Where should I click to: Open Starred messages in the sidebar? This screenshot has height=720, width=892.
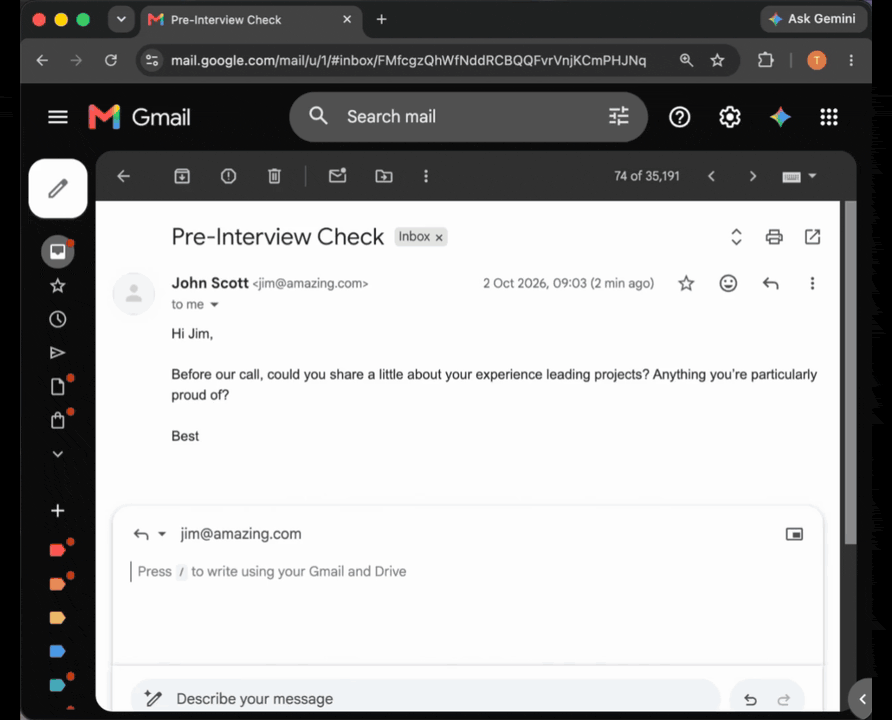(x=57, y=285)
